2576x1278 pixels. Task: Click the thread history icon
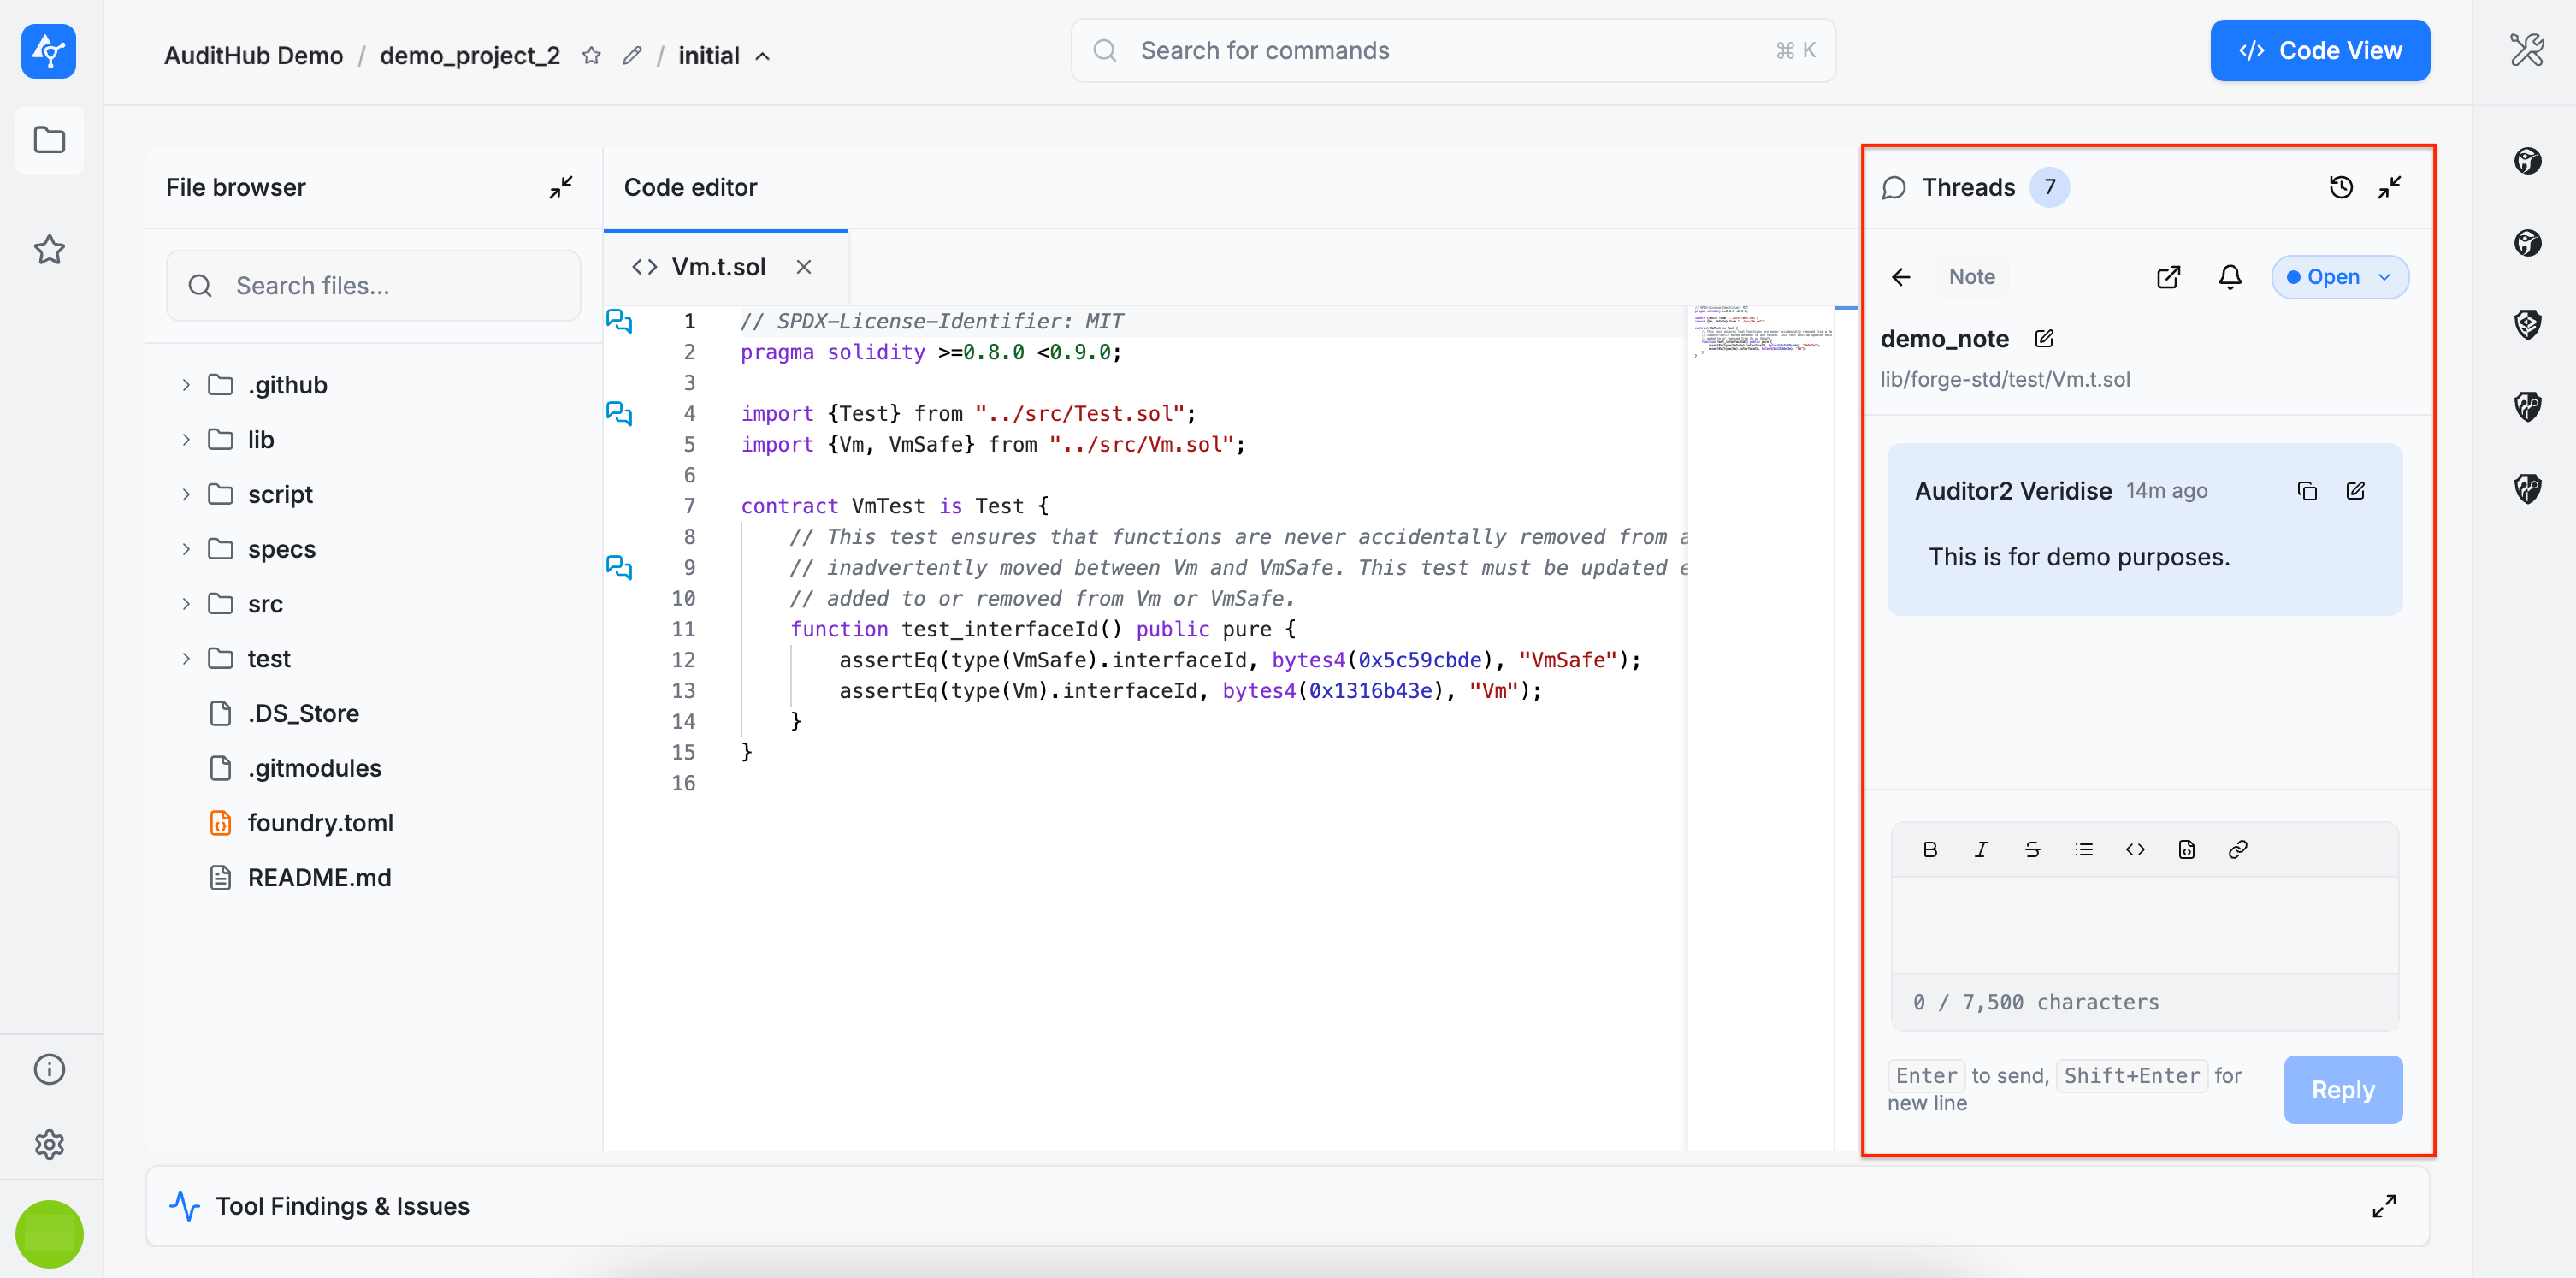2340,187
